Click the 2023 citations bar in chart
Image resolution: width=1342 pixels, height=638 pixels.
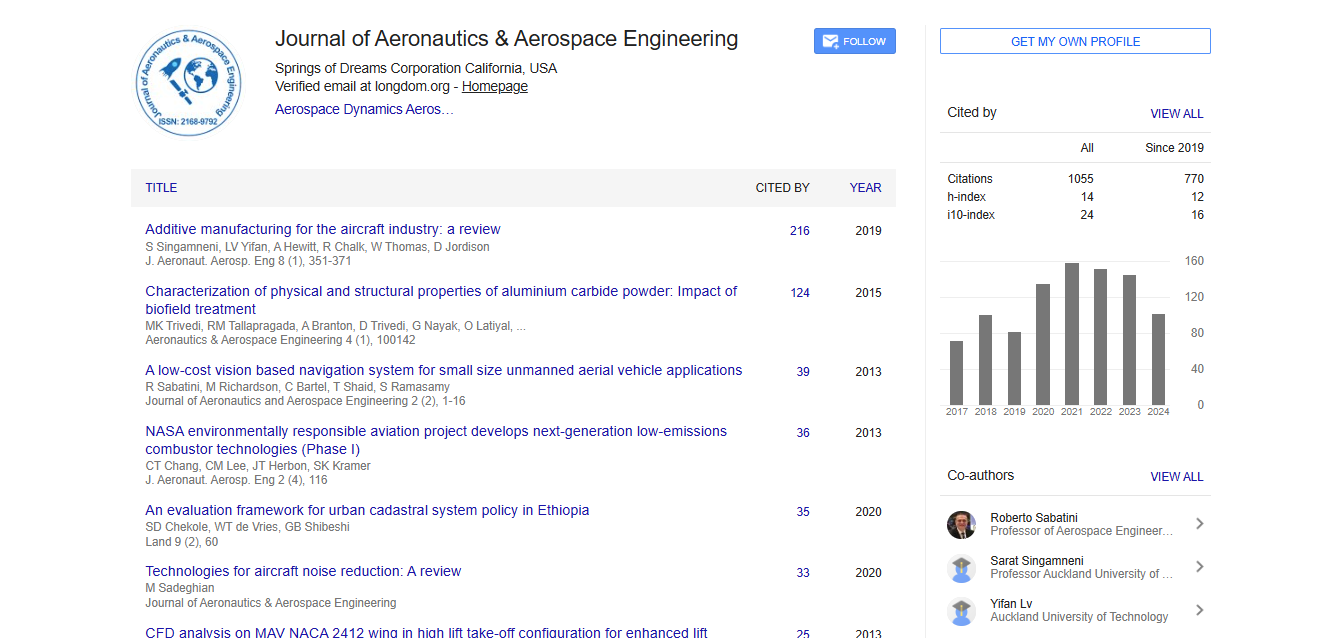point(1129,339)
